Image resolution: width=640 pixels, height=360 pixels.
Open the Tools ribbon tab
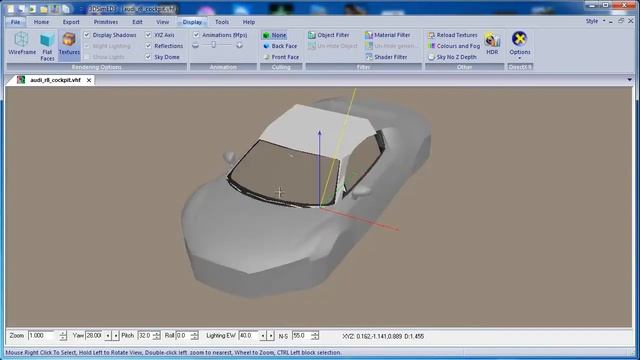tap(222, 22)
